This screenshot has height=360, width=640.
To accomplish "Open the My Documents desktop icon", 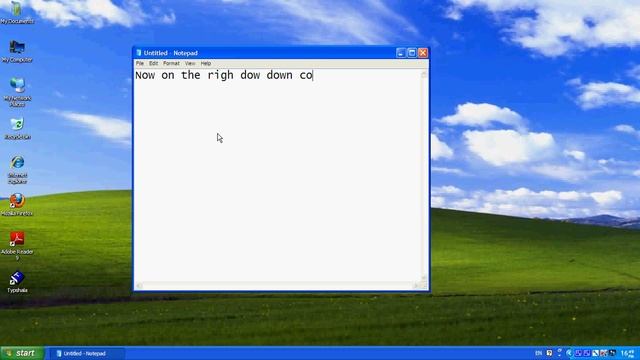I will tap(17, 11).
